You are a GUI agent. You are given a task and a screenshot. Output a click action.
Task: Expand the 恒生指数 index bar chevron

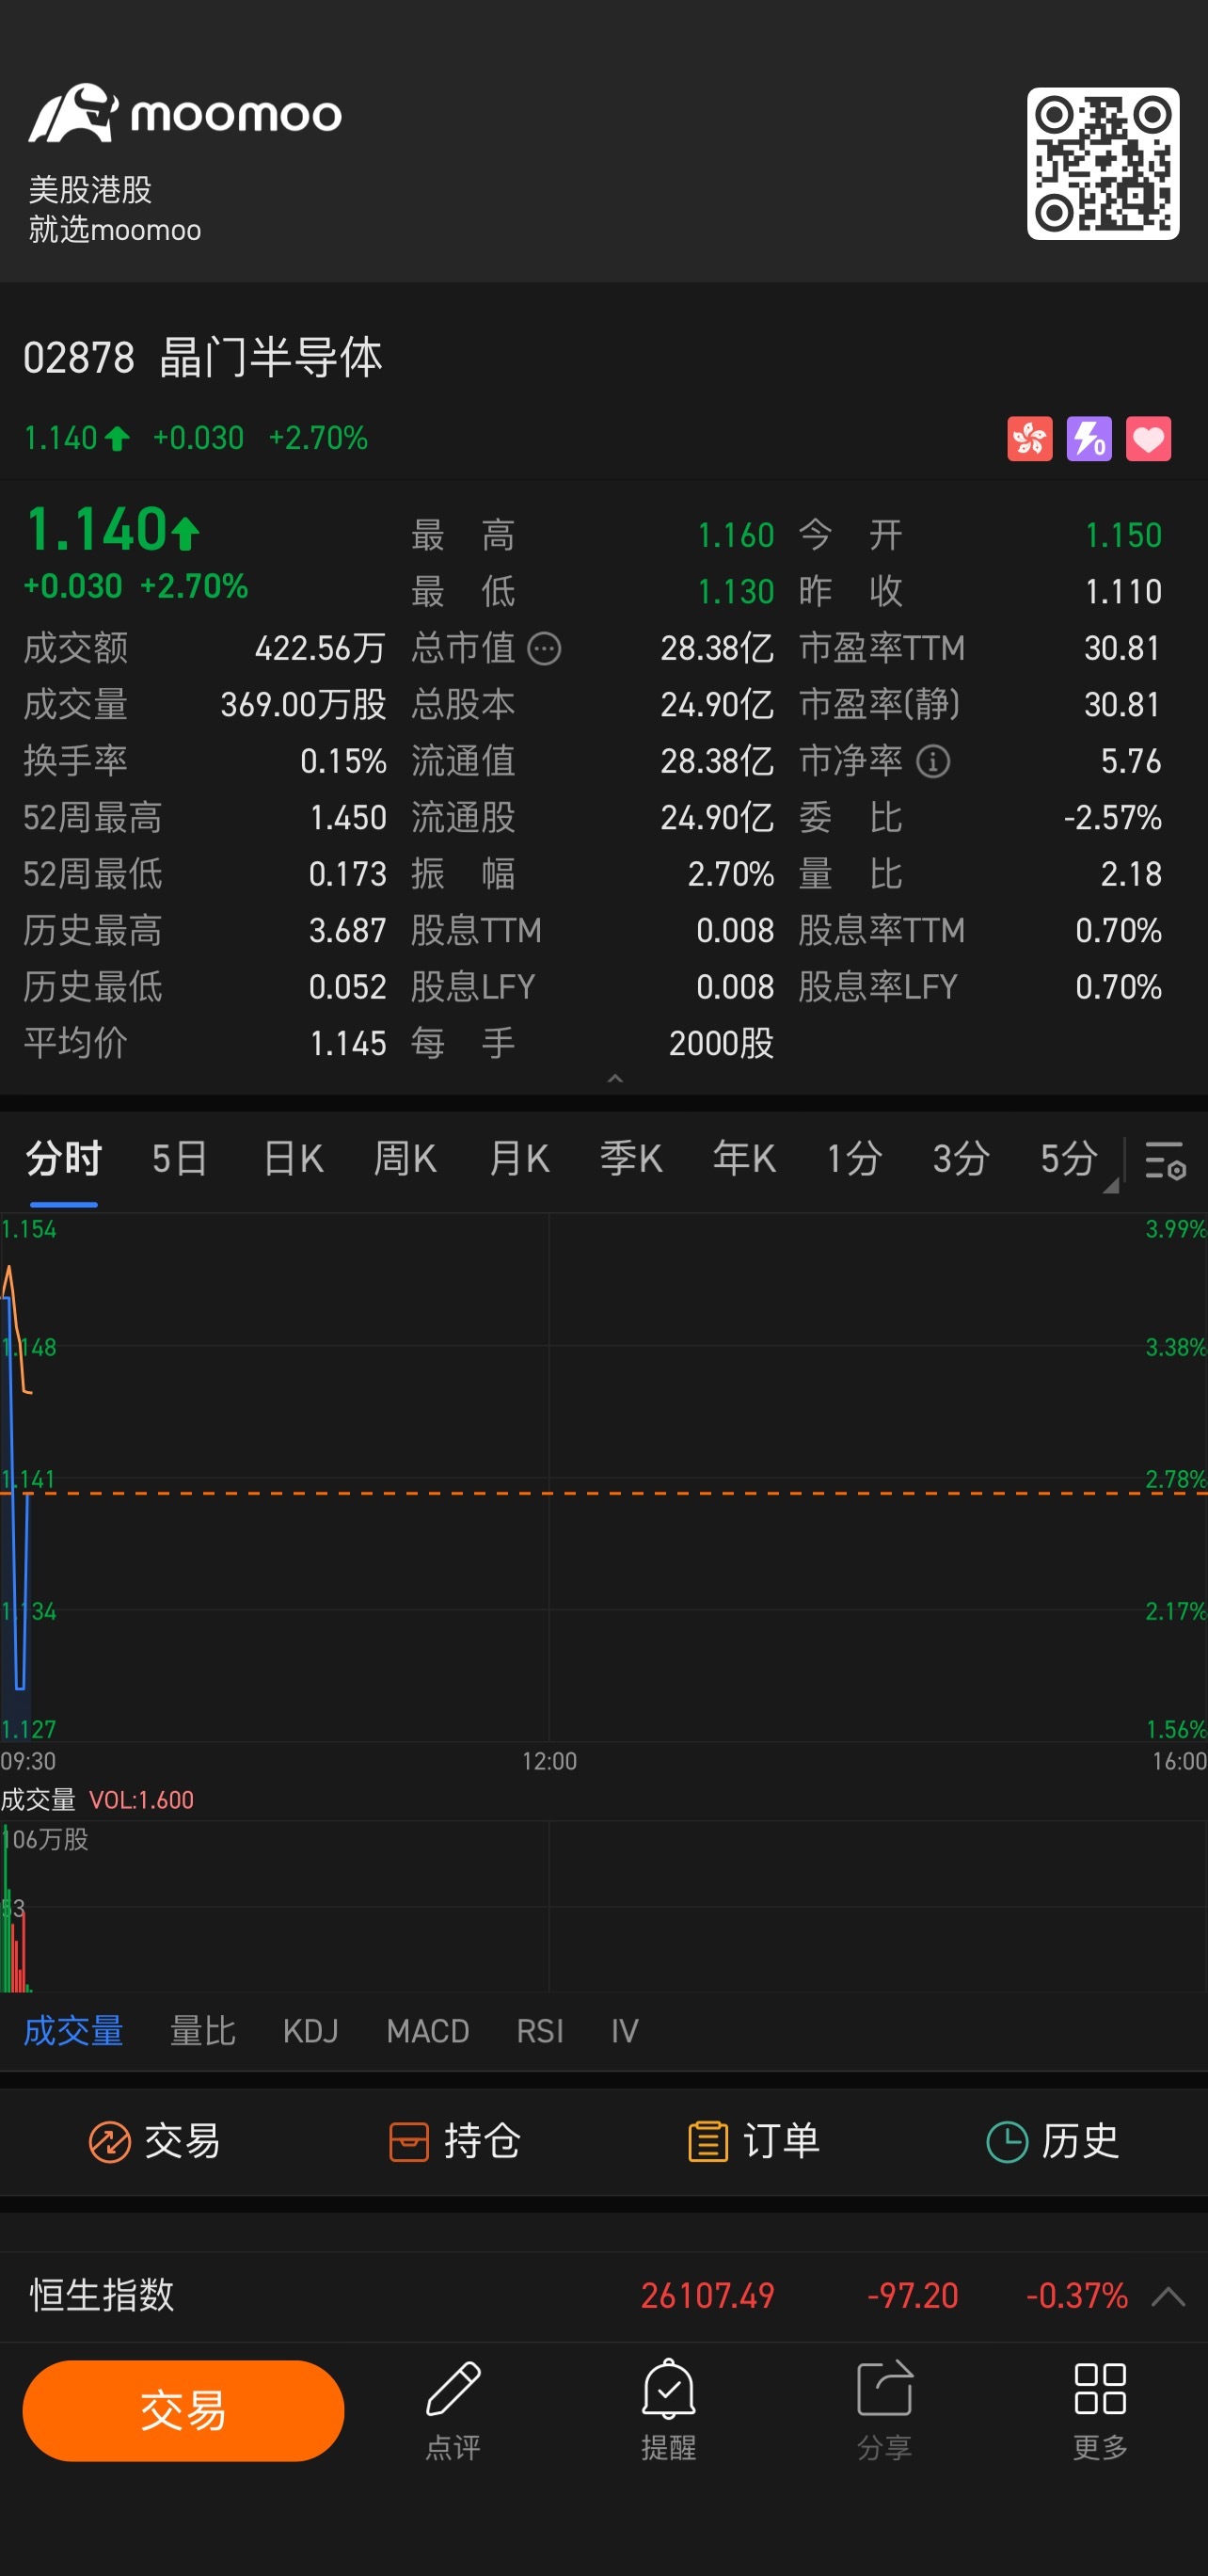point(1168,2296)
